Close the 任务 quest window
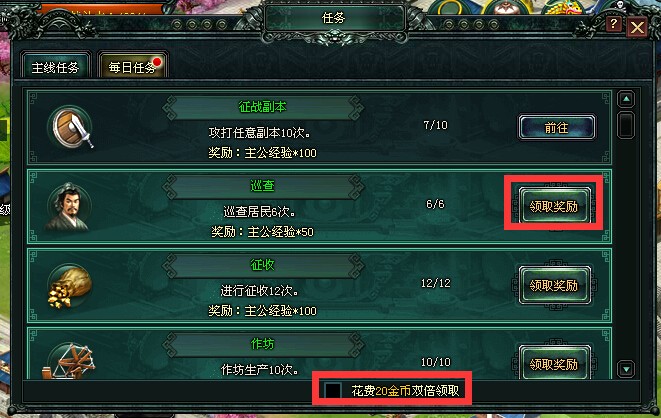This screenshot has width=661, height=418. pos(637,28)
